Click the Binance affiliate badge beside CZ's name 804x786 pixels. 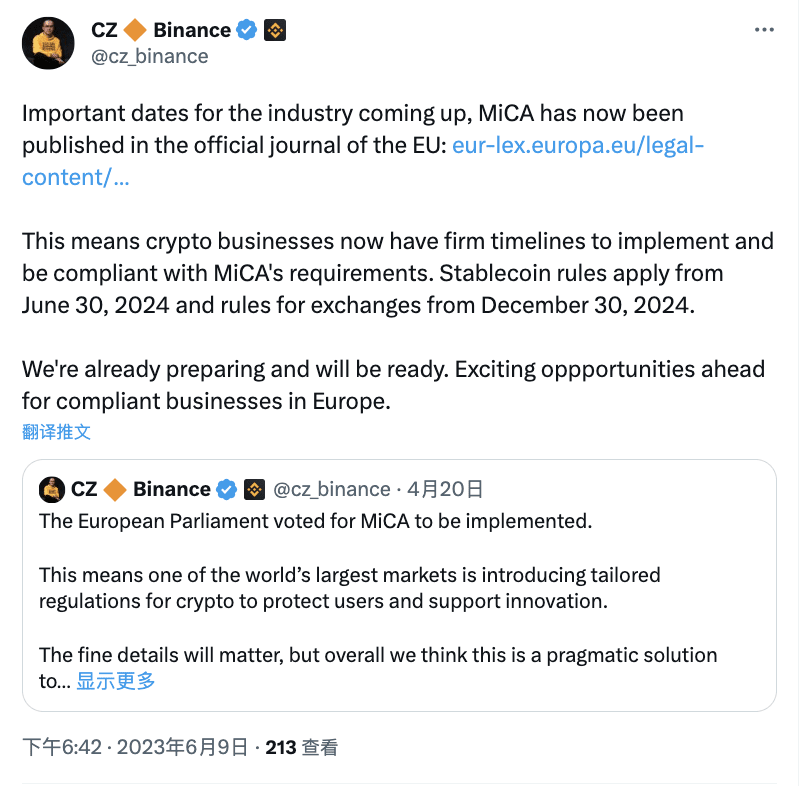click(275, 30)
